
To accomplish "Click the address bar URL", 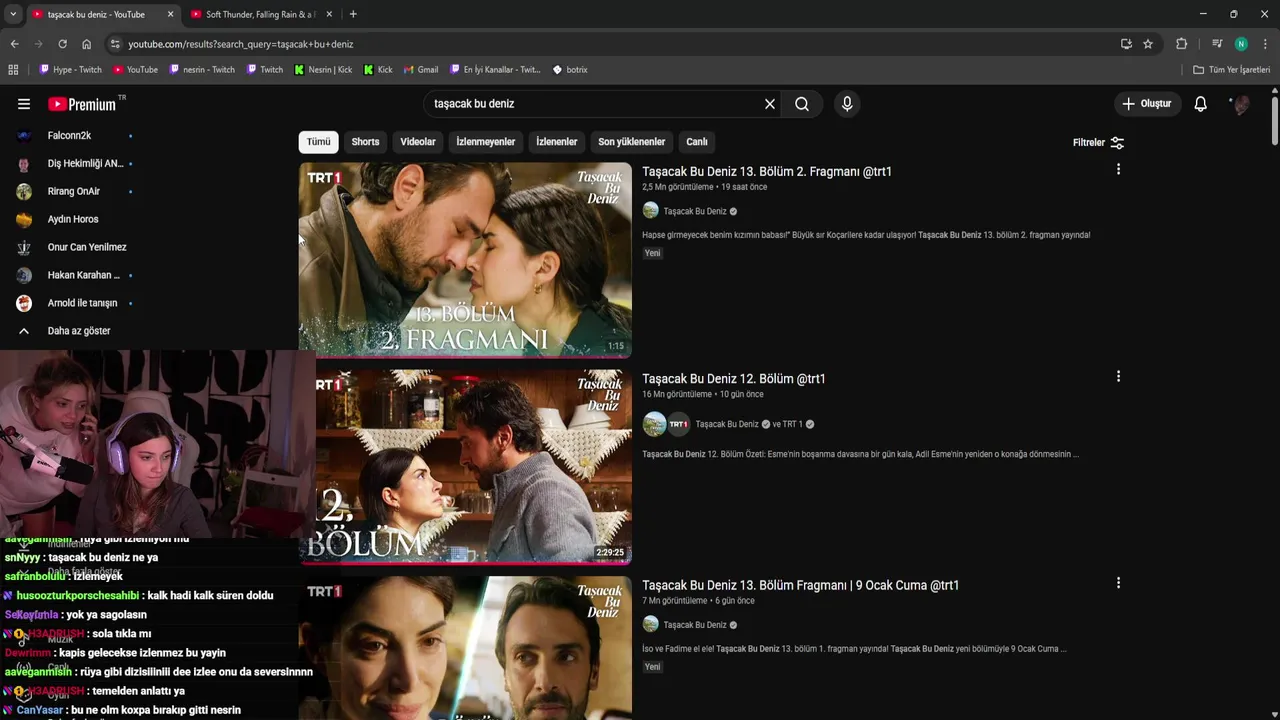I will pos(240,44).
